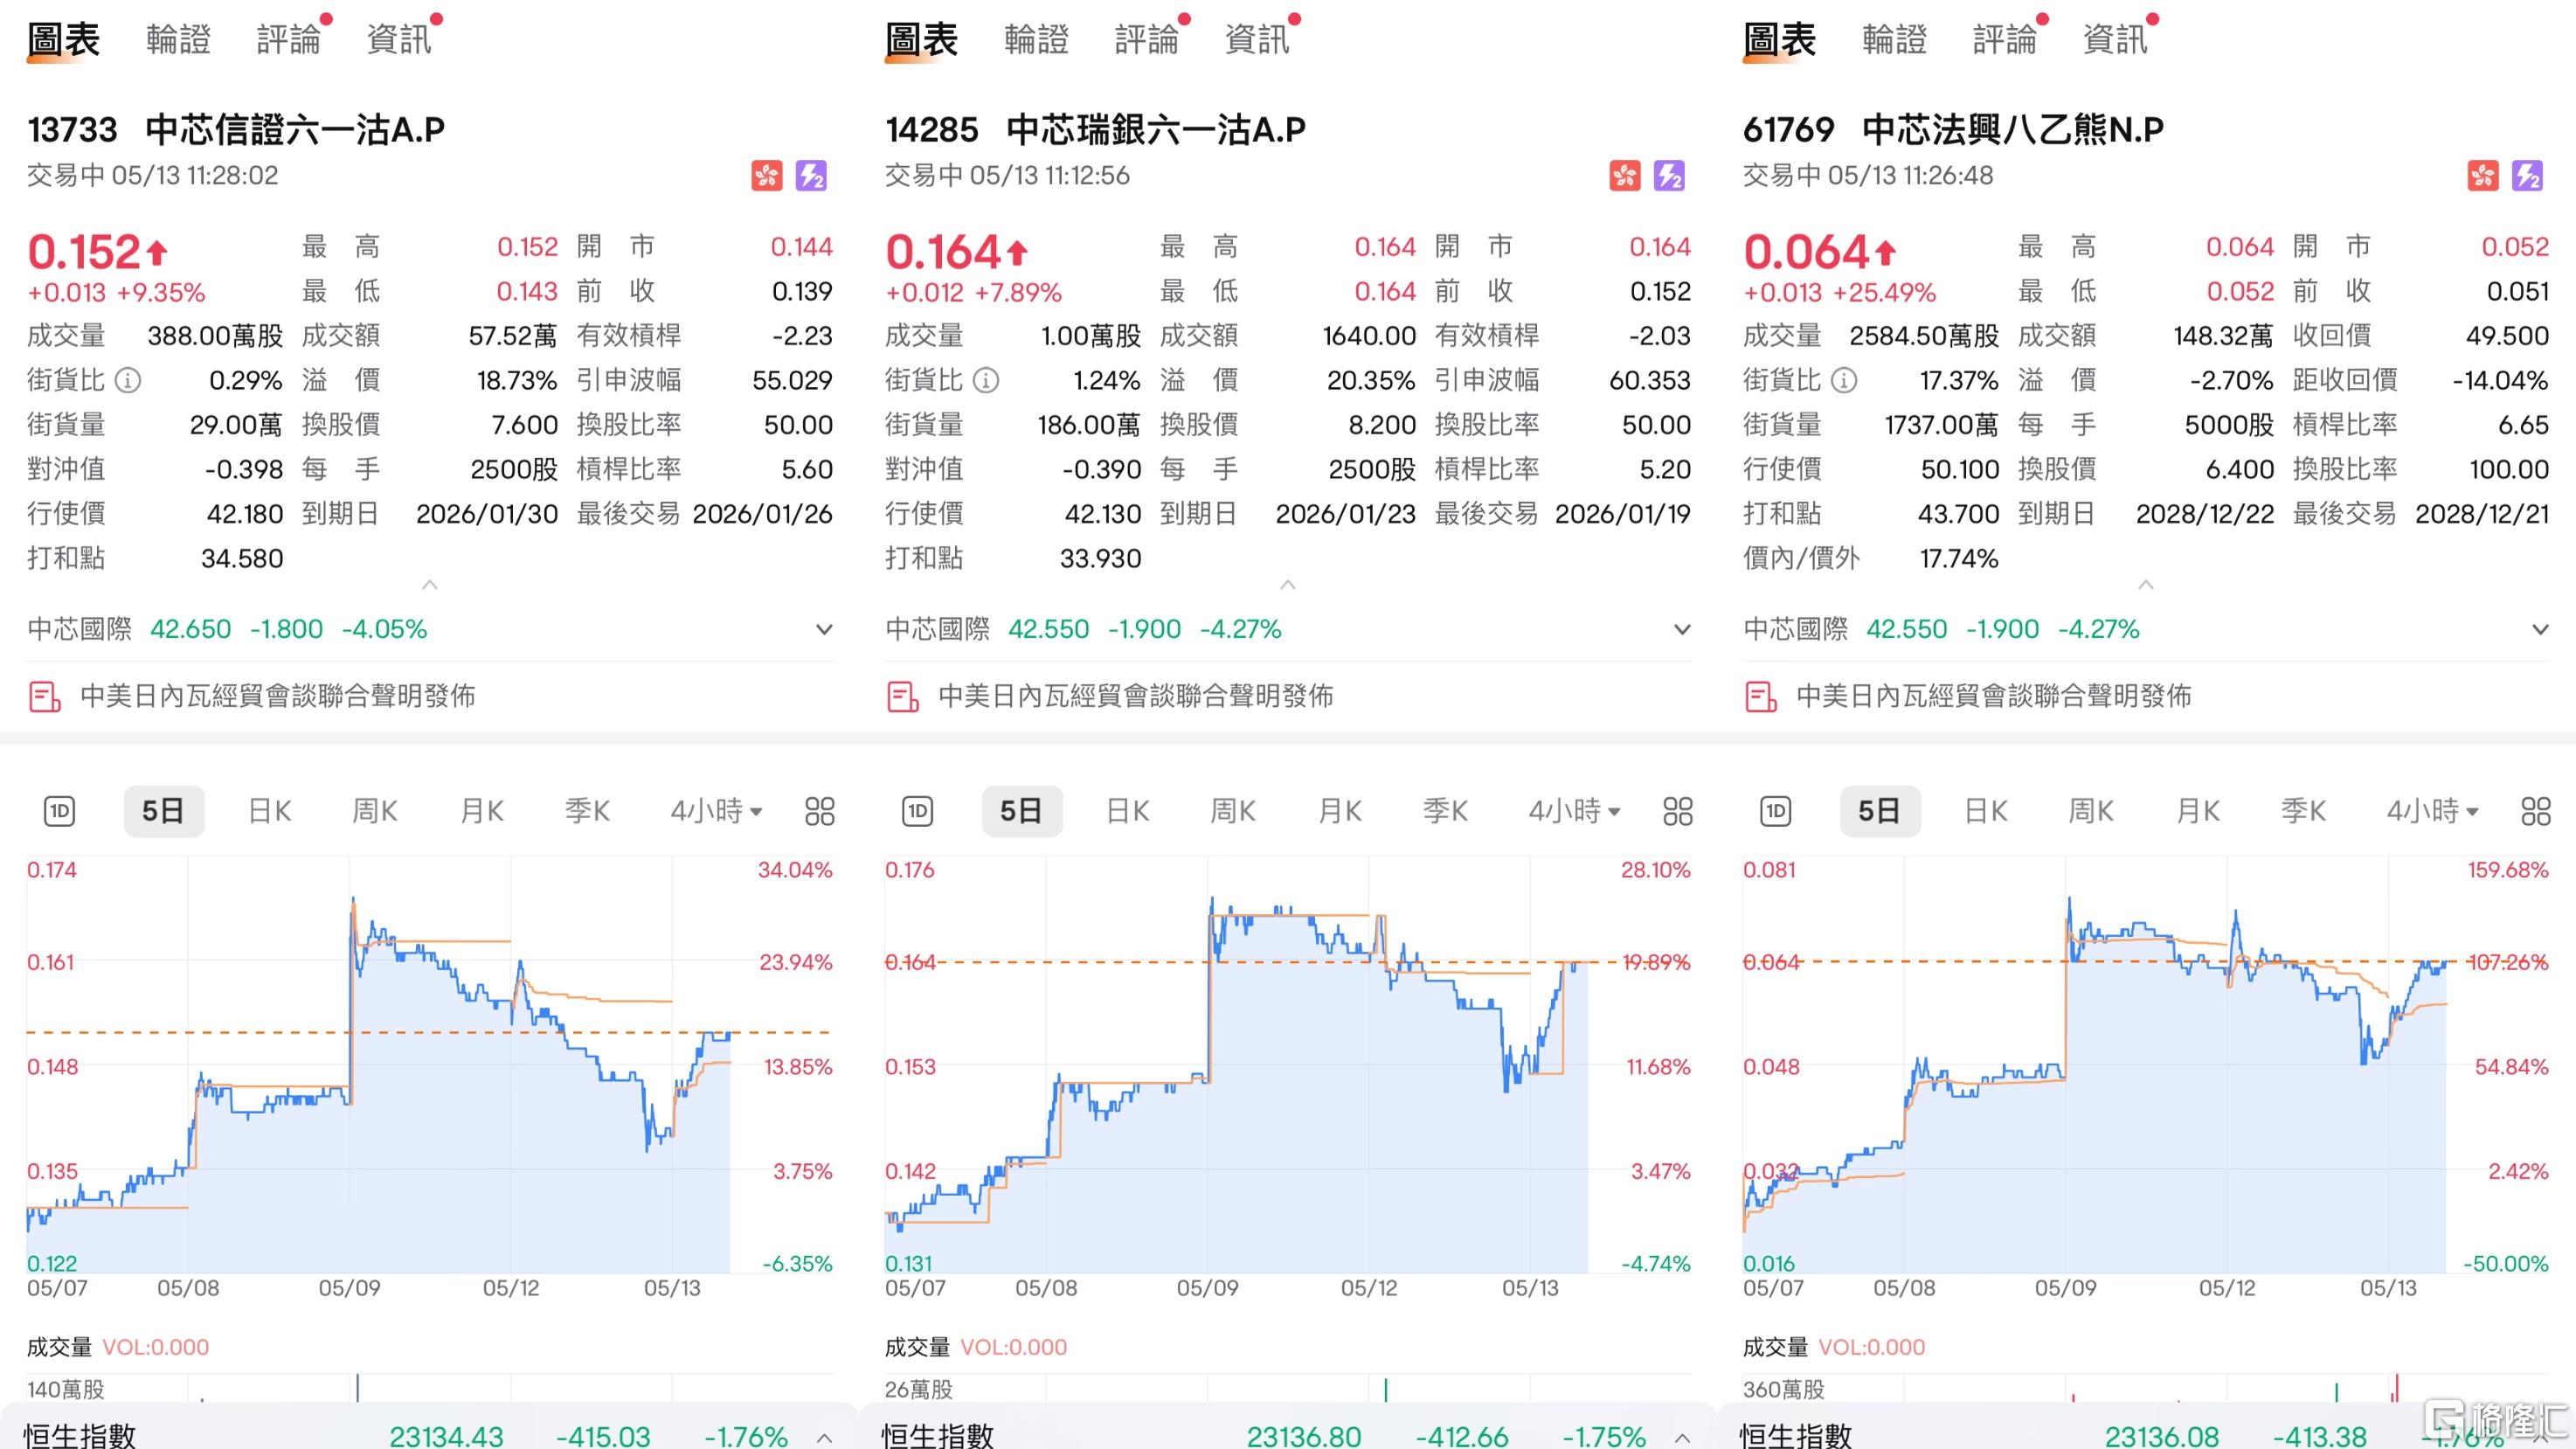Tap purple lightning icon for 13733
Image resolution: width=2576 pixels, height=1449 pixels.
click(x=811, y=176)
